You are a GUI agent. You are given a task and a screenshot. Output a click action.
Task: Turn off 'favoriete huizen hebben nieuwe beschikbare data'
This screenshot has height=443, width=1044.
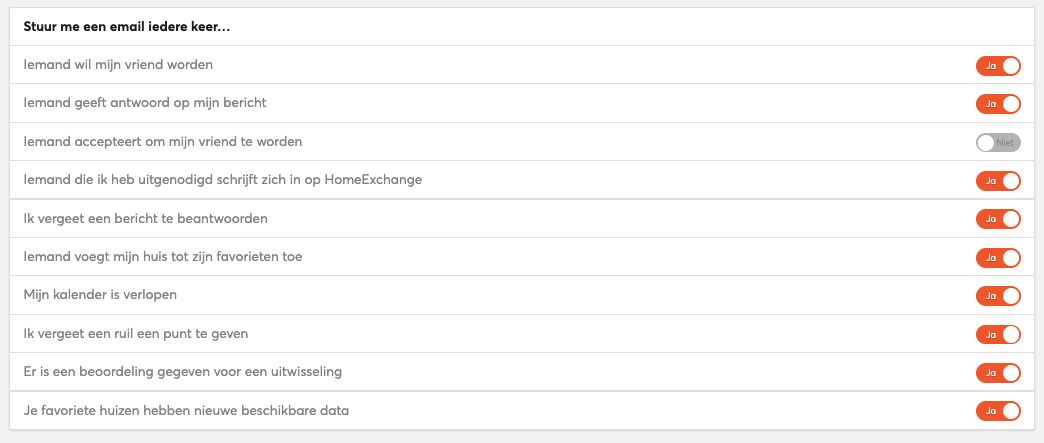(x=998, y=411)
